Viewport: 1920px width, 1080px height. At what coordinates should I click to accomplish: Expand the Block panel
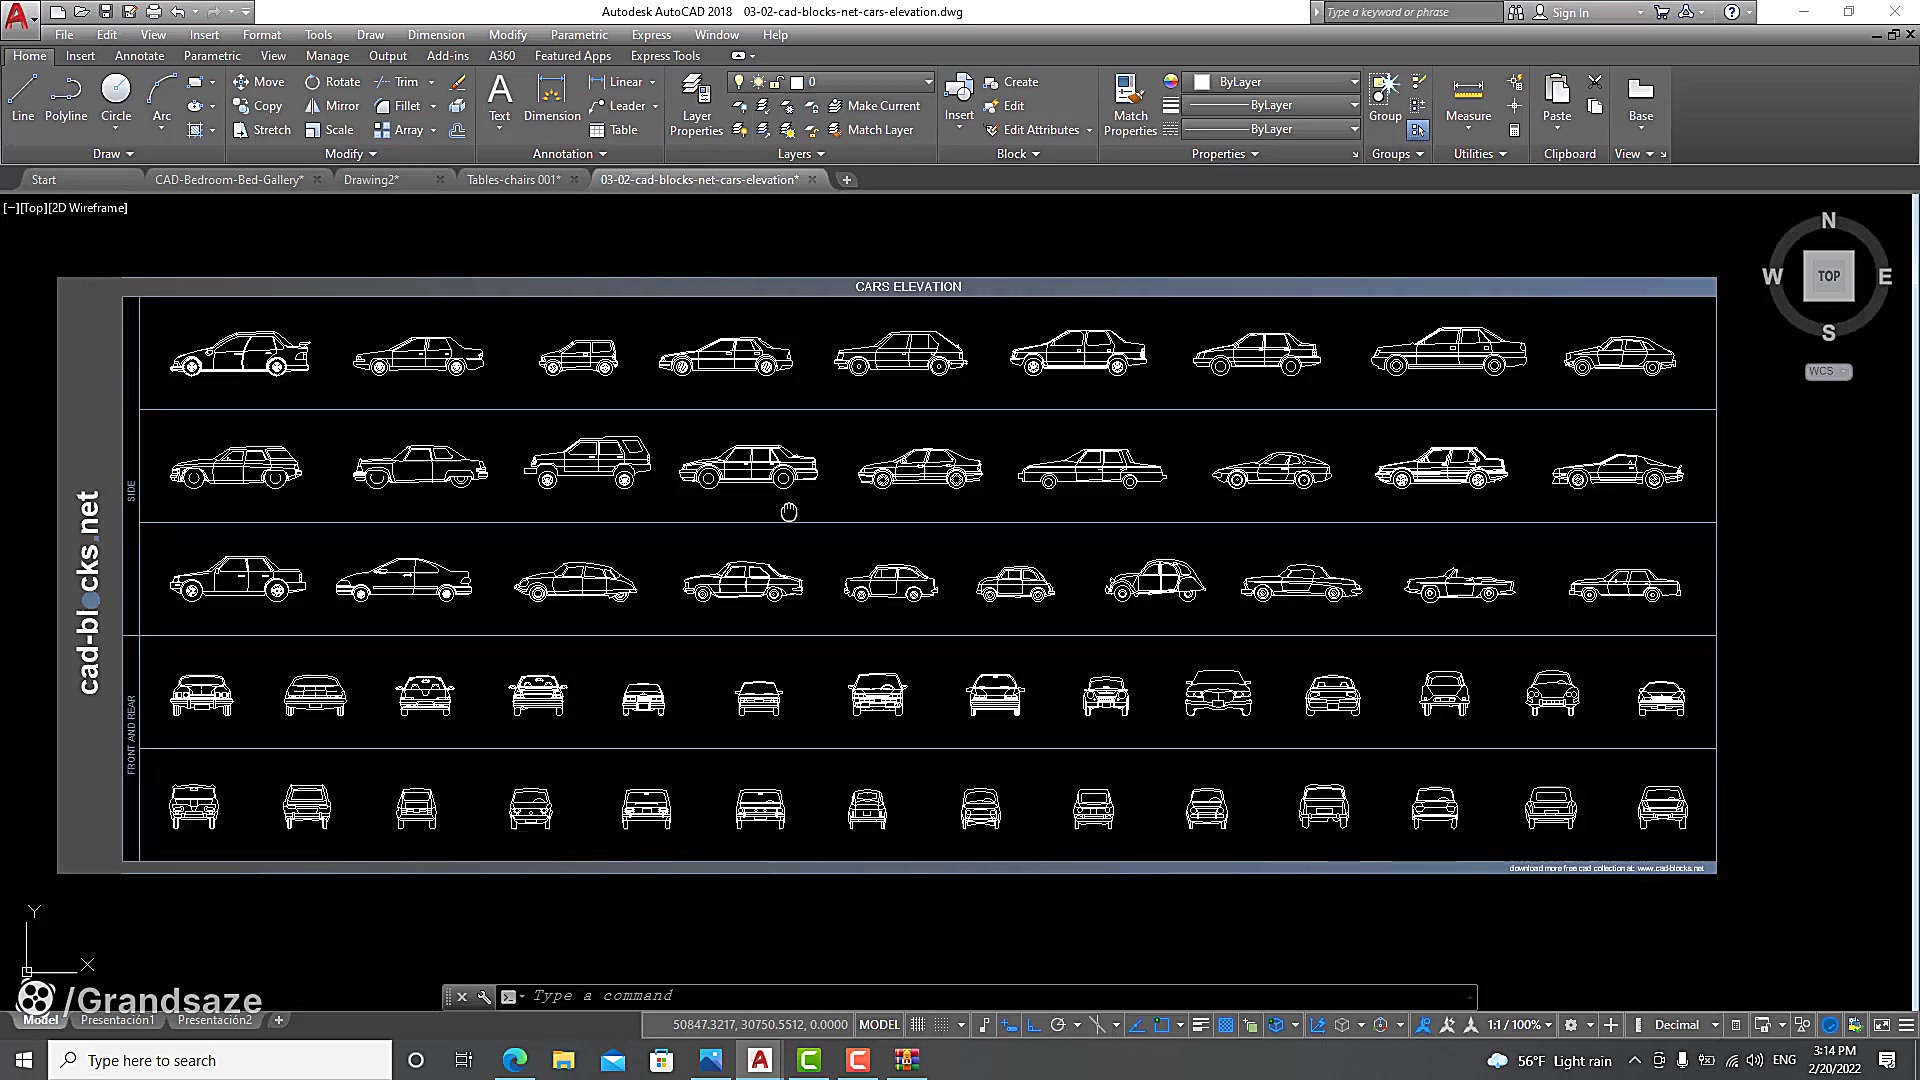(1019, 154)
